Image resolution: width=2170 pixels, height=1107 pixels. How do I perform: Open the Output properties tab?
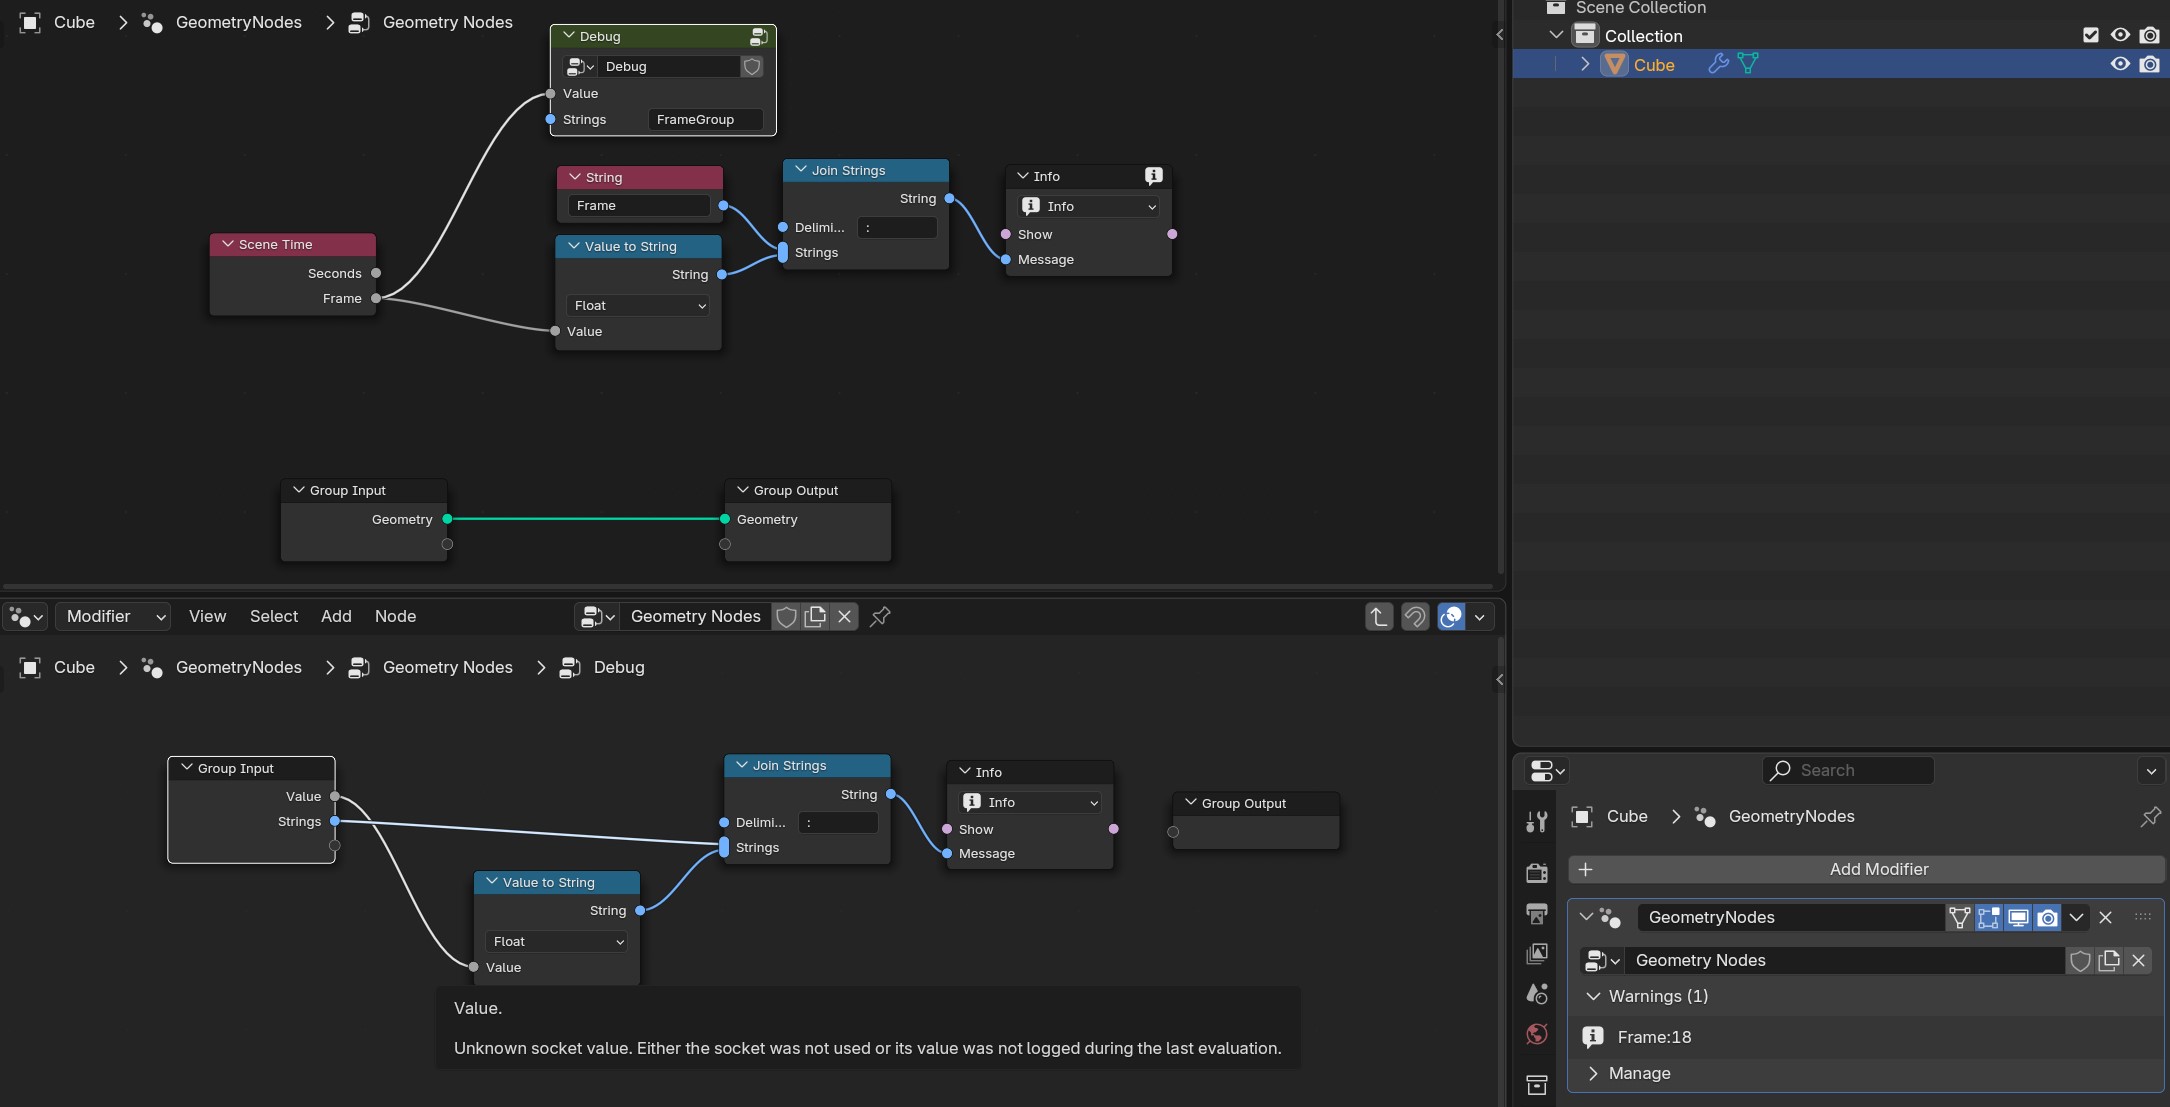pos(1537,913)
